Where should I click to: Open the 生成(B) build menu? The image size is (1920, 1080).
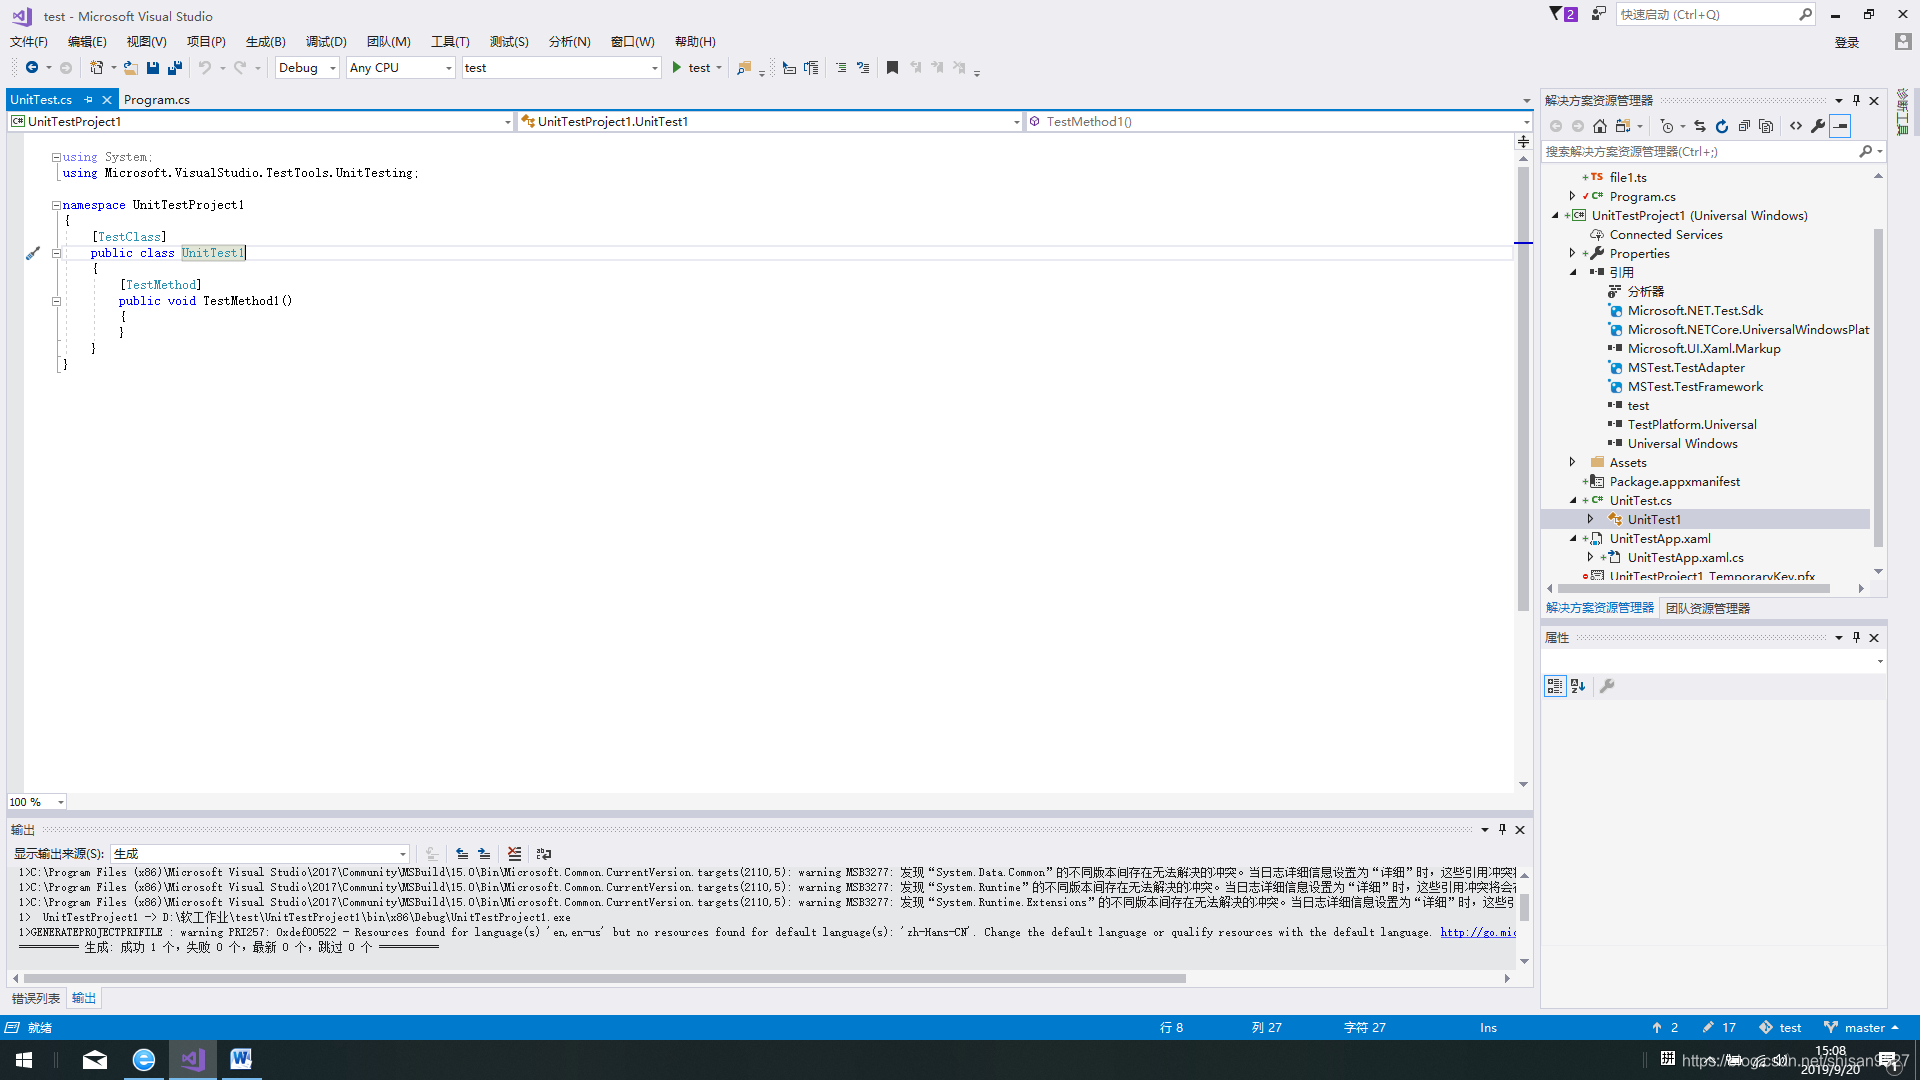tap(265, 42)
